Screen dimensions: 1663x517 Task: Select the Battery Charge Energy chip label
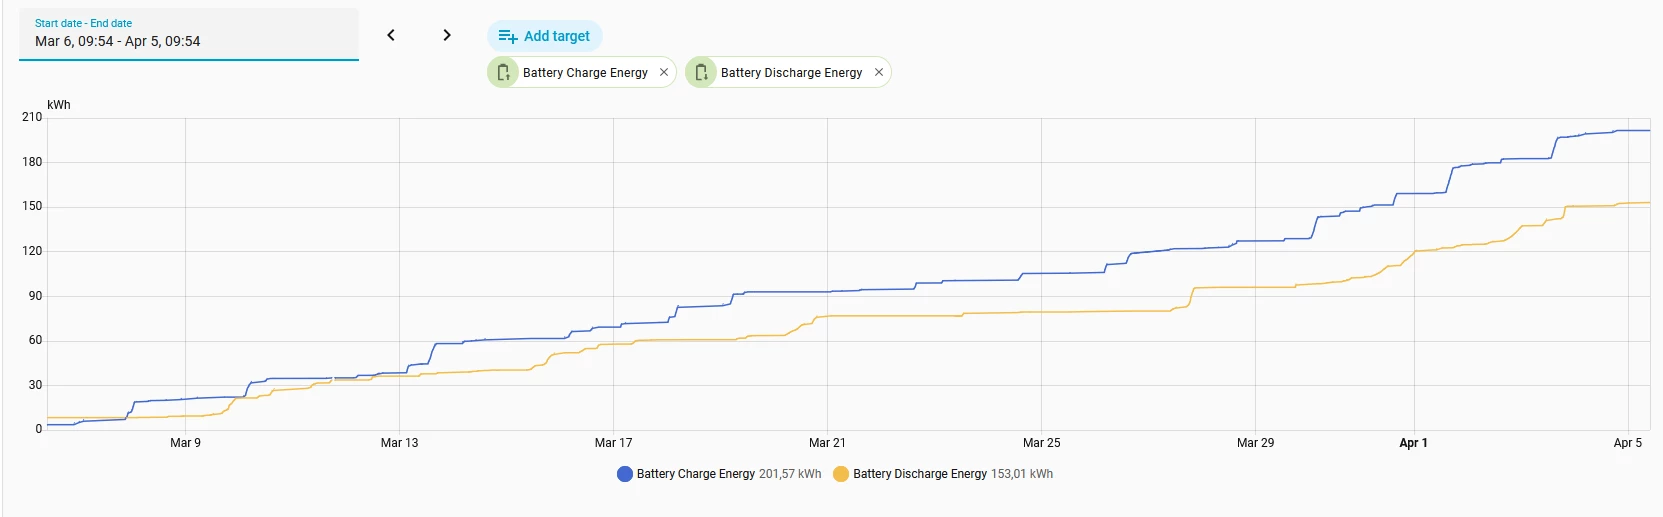pyautogui.click(x=585, y=73)
